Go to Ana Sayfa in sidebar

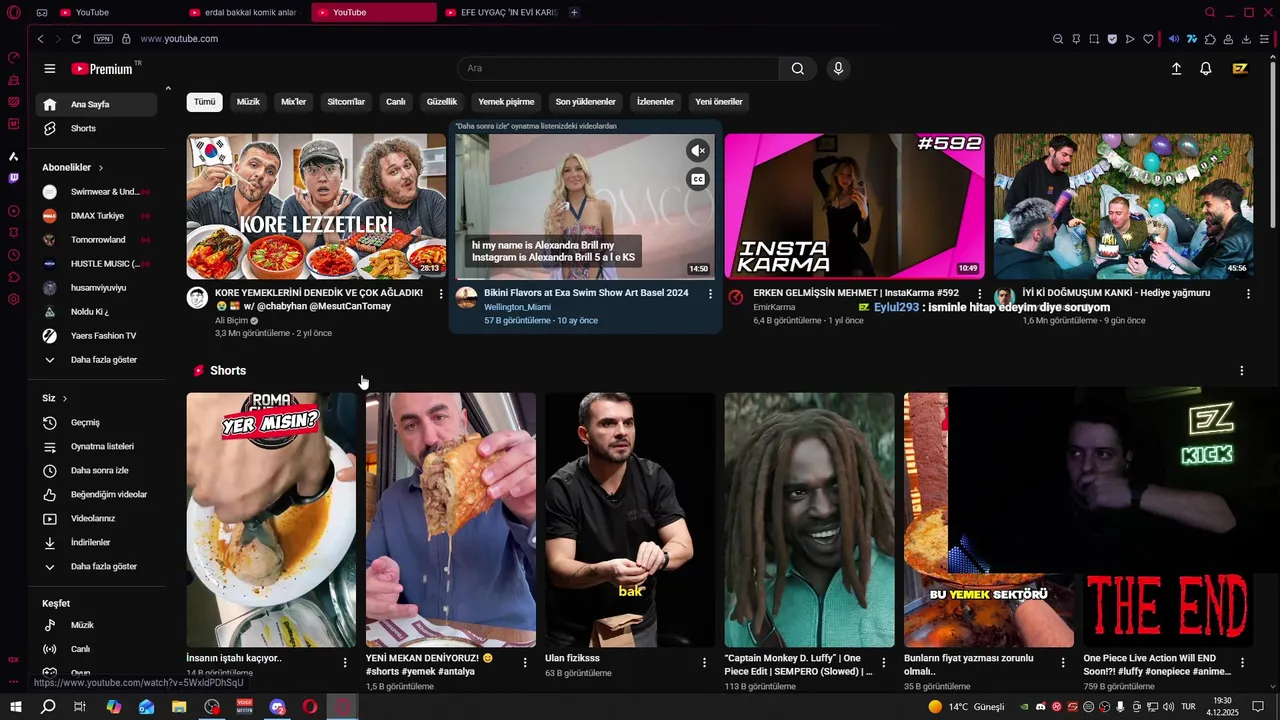(x=96, y=105)
